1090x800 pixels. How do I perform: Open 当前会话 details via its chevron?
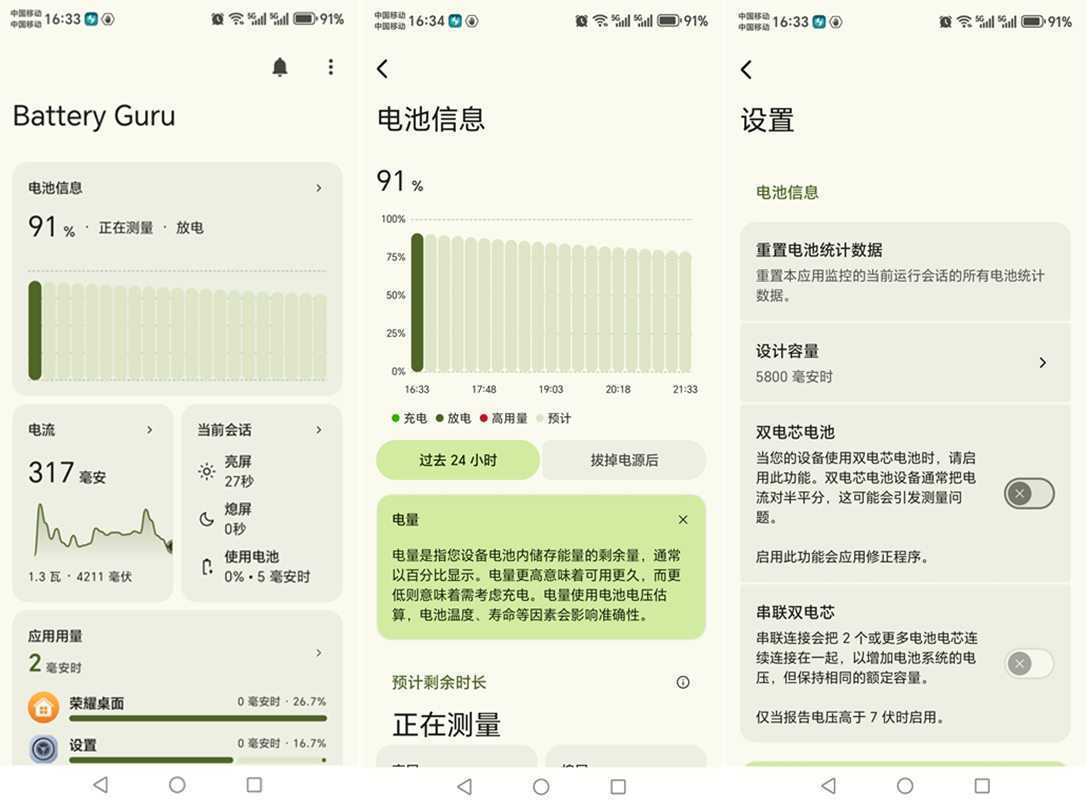point(318,430)
